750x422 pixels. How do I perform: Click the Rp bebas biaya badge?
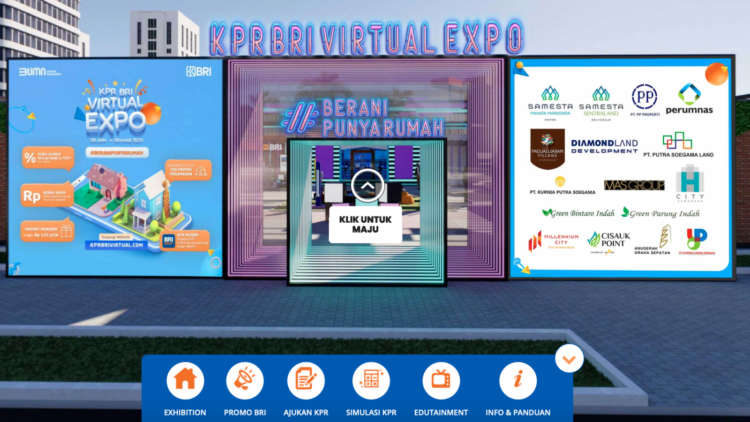pyautogui.click(x=47, y=195)
